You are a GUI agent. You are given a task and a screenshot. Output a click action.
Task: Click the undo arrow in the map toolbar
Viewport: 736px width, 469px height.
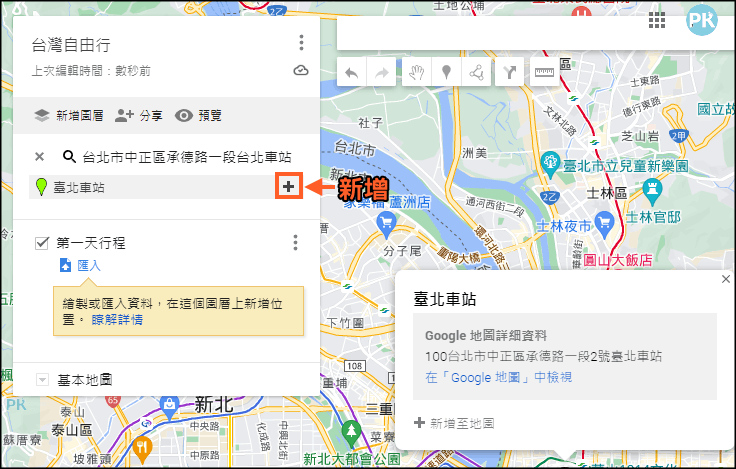click(352, 72)
